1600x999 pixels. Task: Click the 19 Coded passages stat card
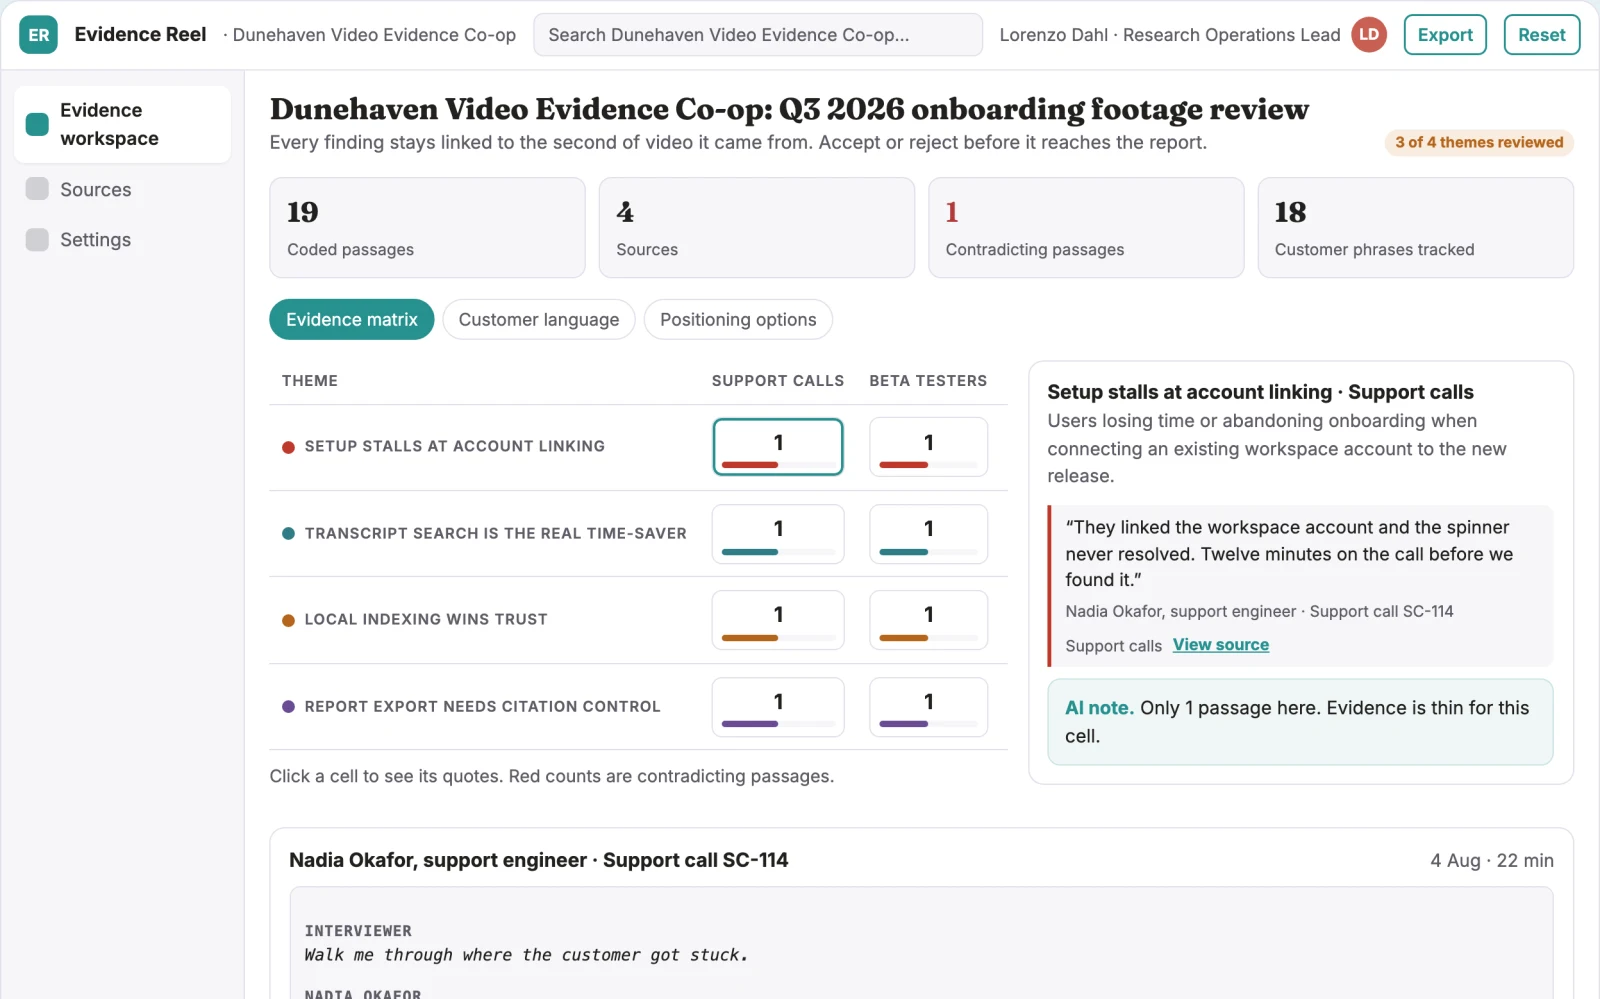(x=427, y=228)
